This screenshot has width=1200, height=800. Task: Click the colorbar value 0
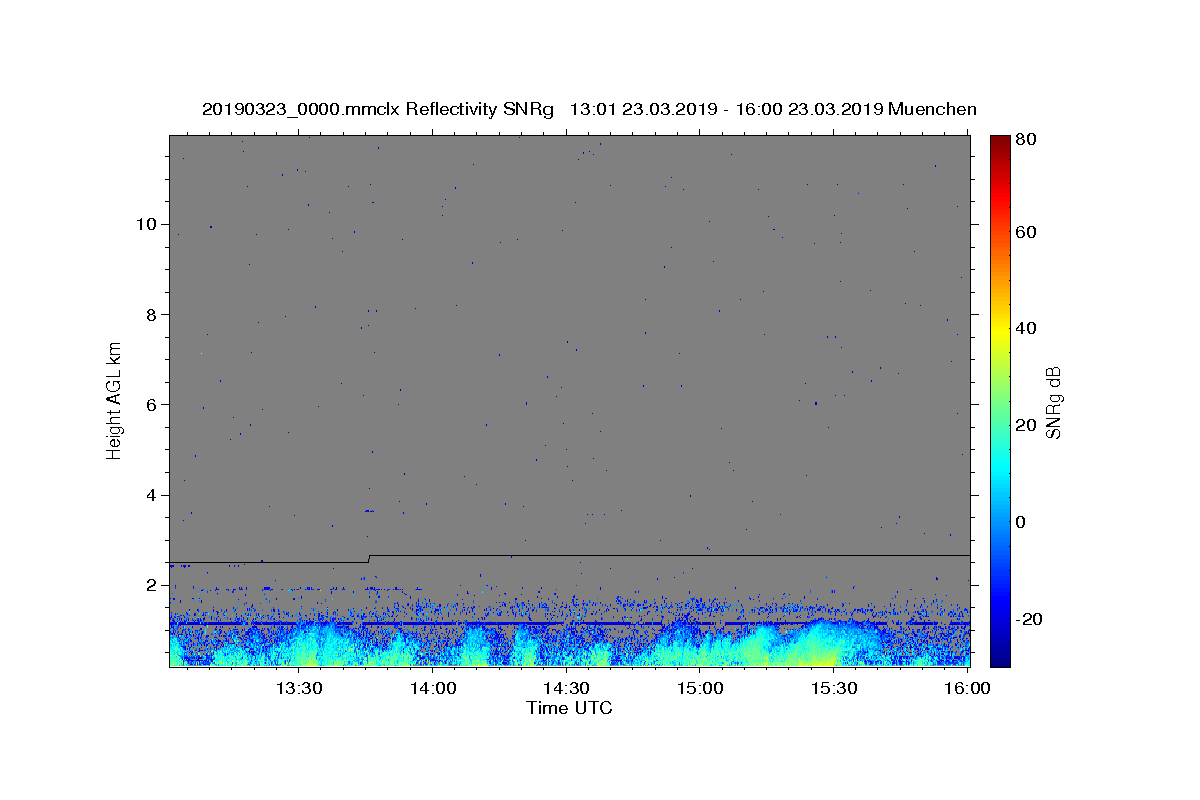pos(1023,522)
